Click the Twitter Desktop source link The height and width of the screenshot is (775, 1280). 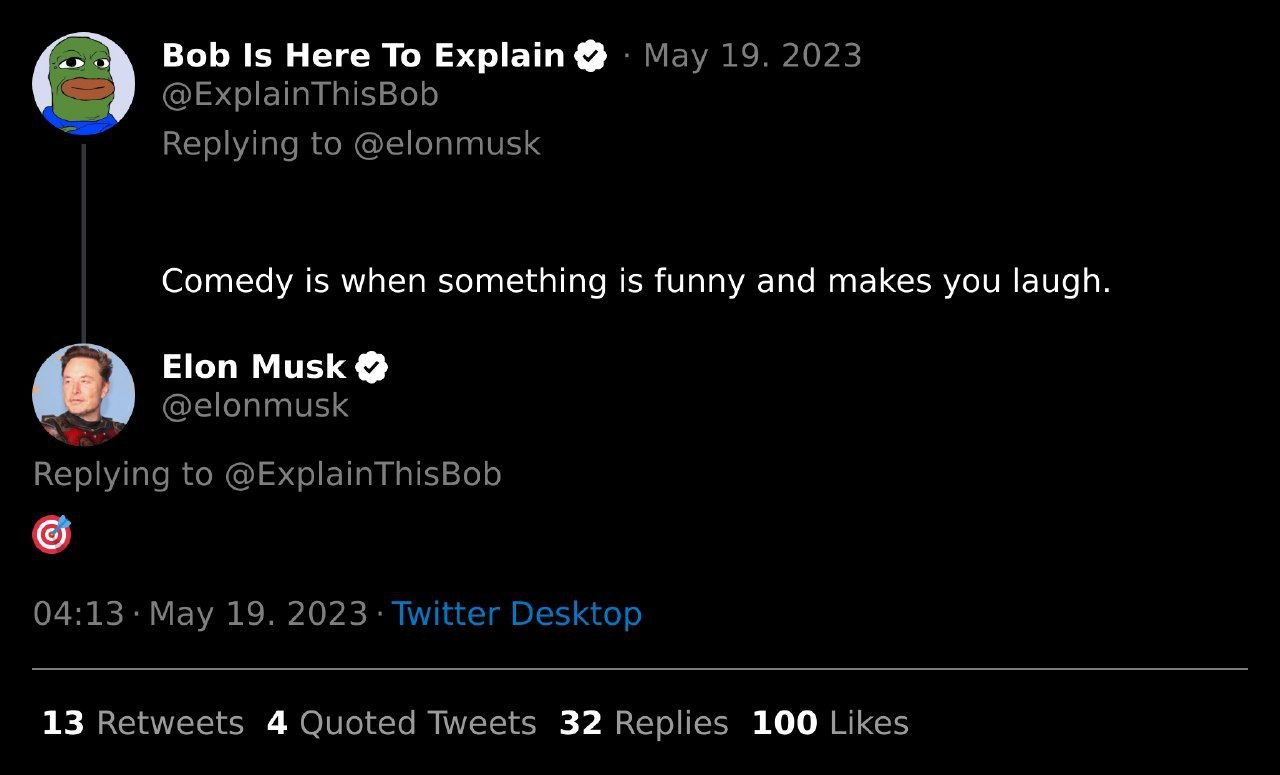click(517, 613)
